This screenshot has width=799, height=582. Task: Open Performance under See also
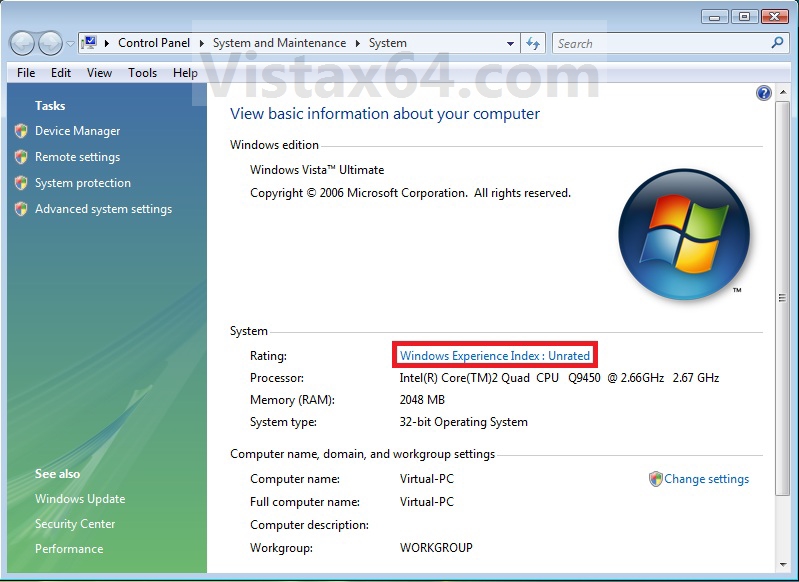pos(69,549)
